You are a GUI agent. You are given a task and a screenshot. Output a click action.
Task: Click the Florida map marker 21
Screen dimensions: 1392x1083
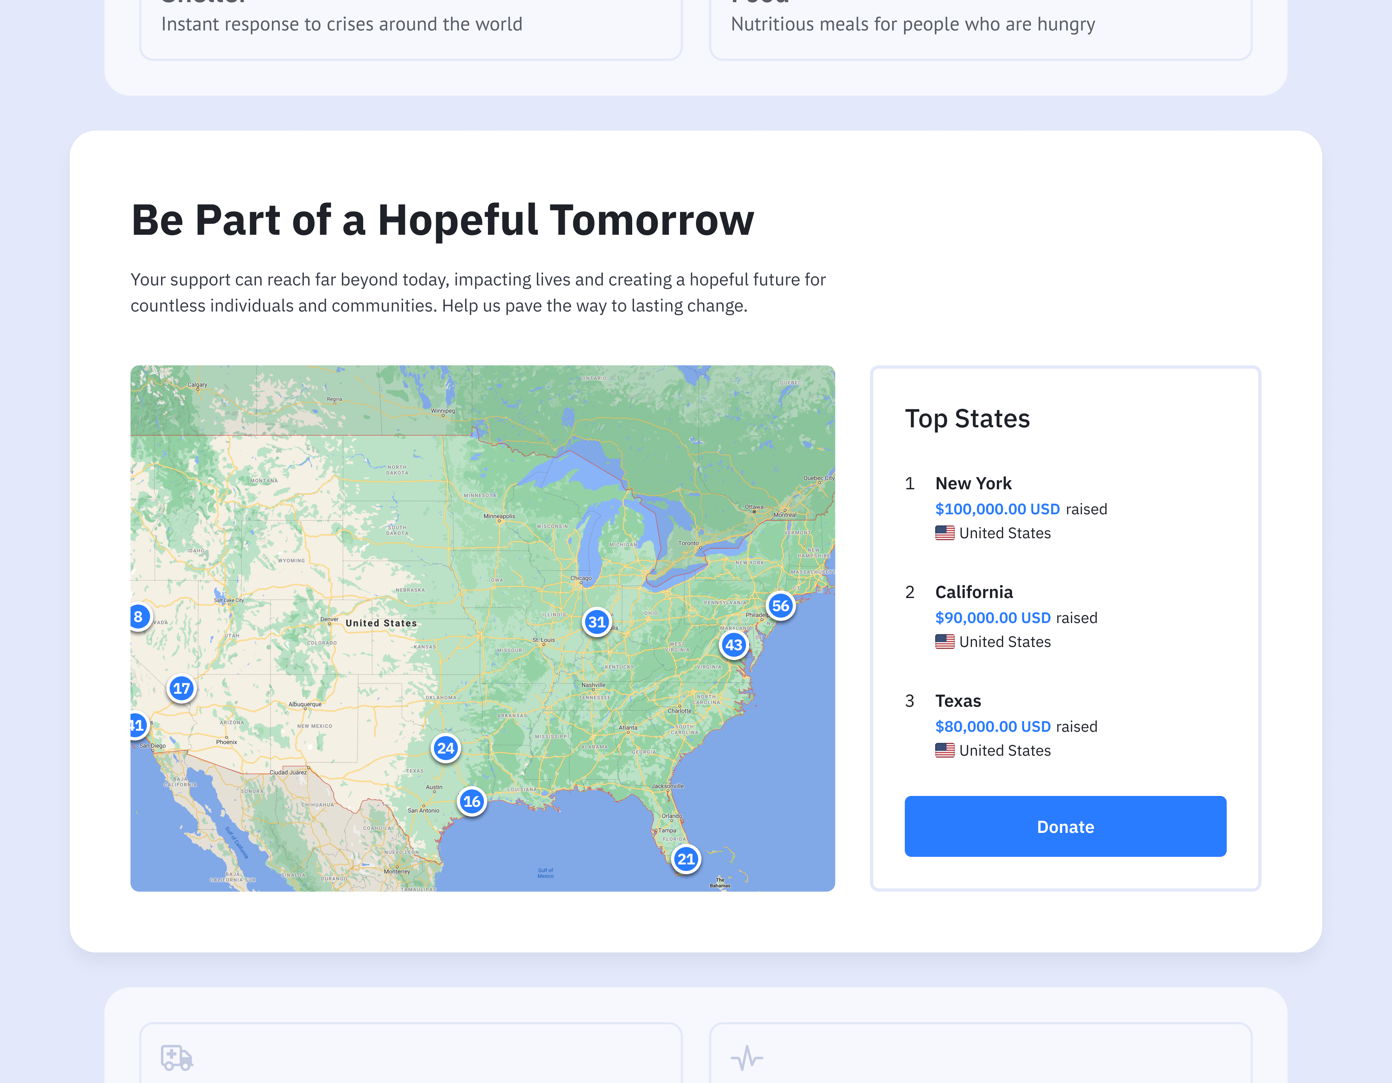[x=686, y=859]
